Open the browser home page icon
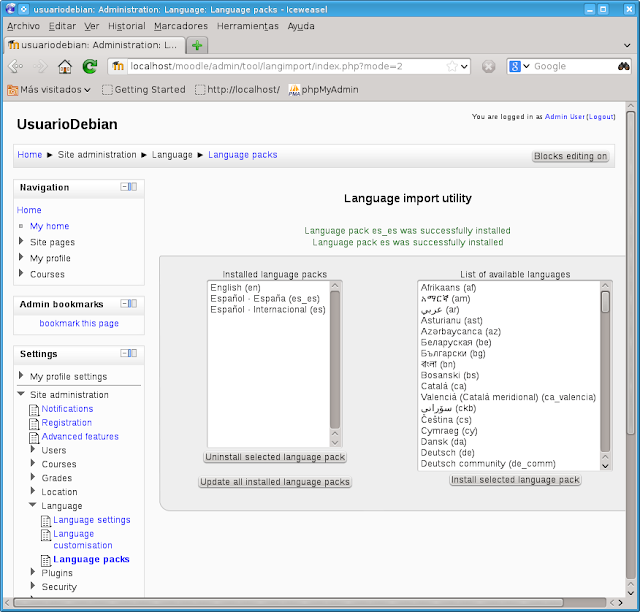Image resolution: width=640 pixels, height=612 pixels. pyautogui.click(x=64, y=66)
